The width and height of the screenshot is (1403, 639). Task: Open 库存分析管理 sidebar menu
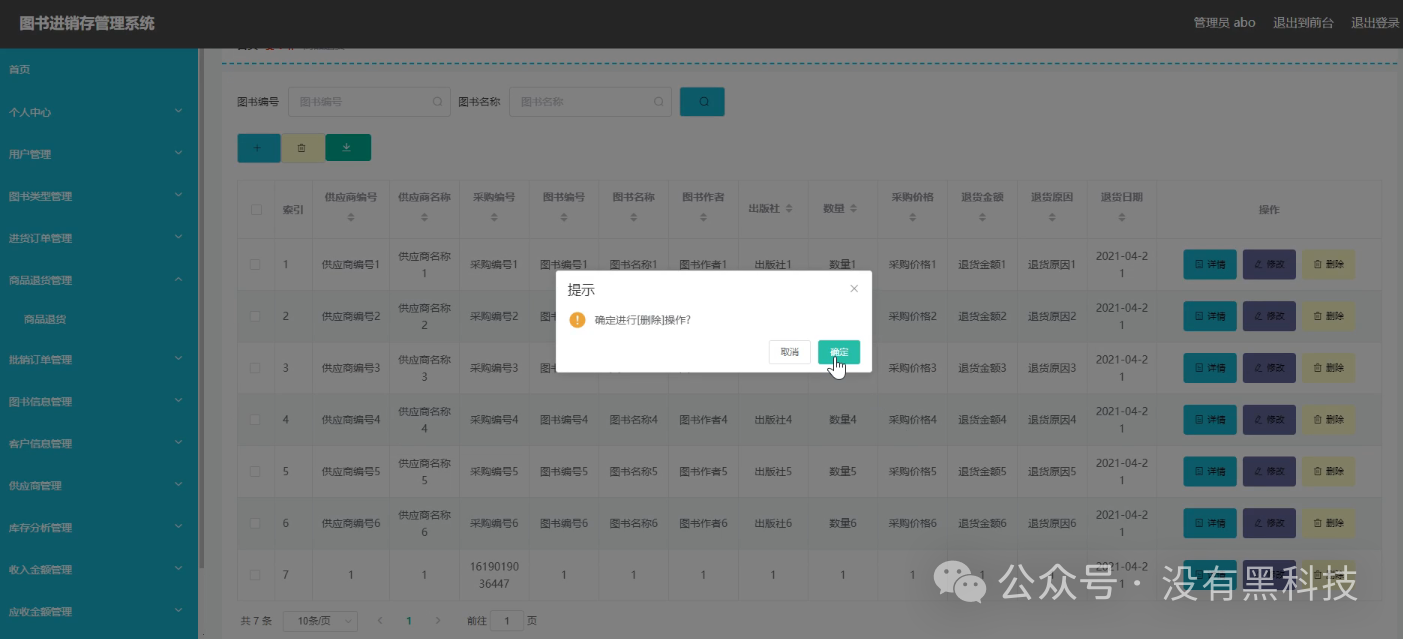[x=99, y=527]
